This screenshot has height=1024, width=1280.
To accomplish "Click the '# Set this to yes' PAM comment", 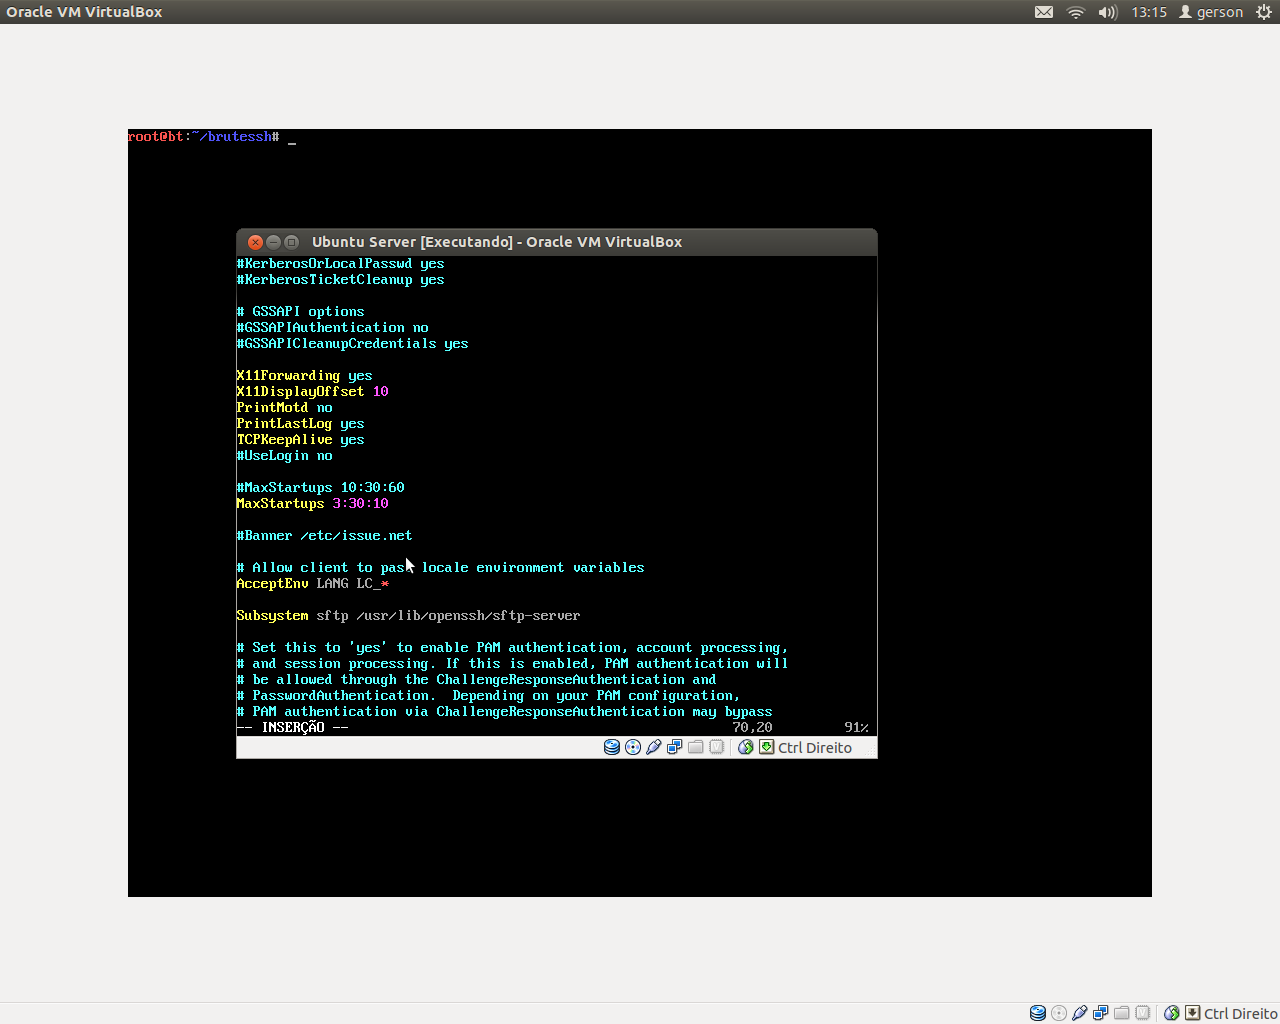I will [512, 648].
